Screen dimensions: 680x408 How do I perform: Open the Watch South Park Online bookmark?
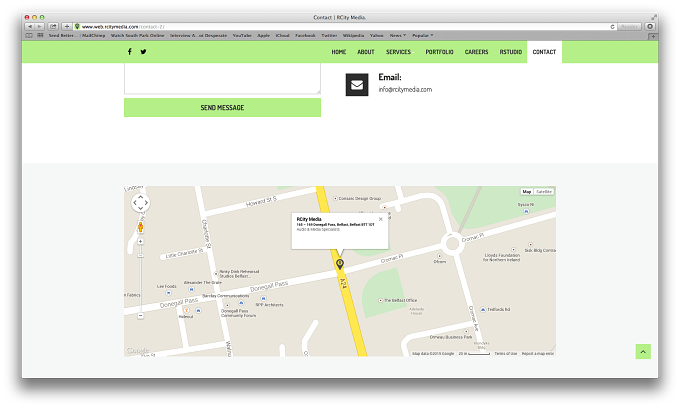coord(137,36)
